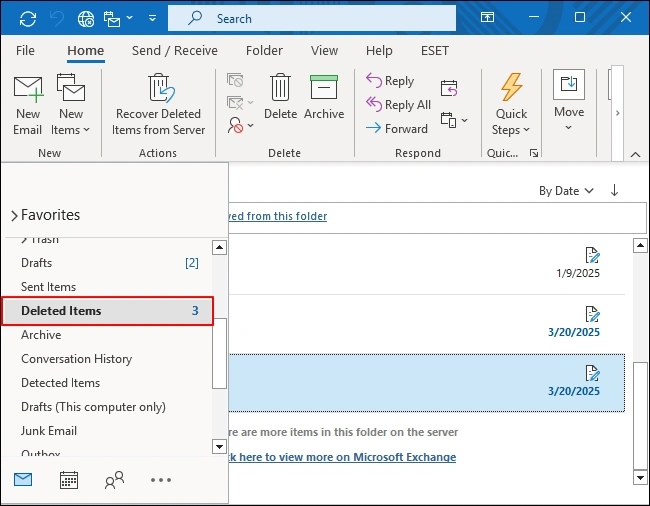The width and height of the screenshot is (650, 506).
Task: Open the Drafts folder
Action: (x=109, y=263)
